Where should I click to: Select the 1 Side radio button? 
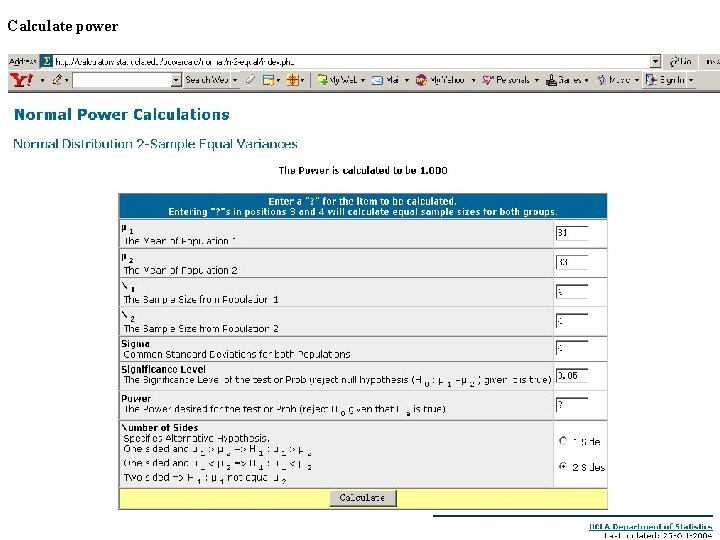click(563, 441)
